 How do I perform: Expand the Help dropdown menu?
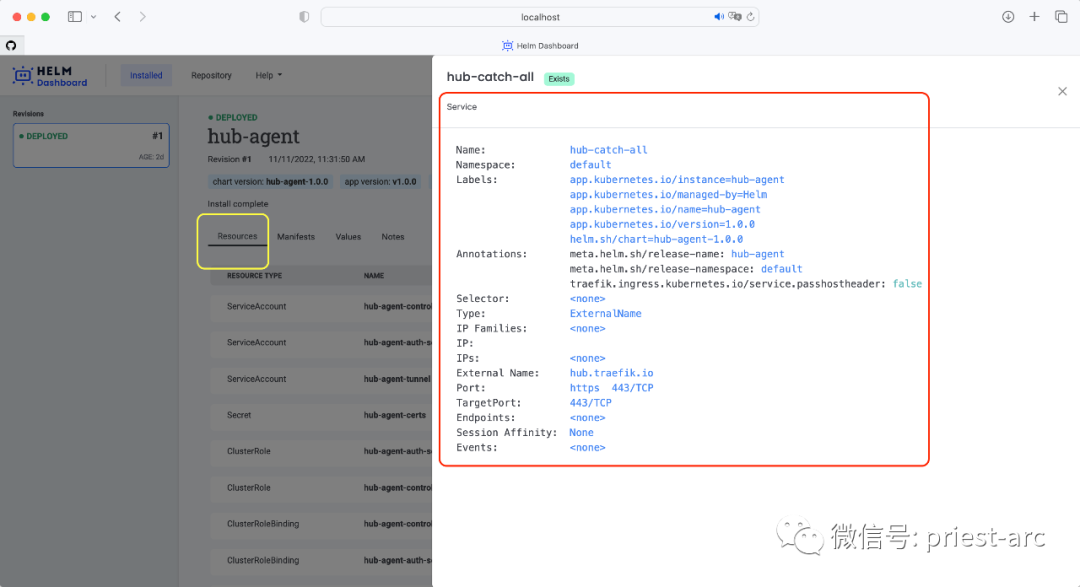269,75
